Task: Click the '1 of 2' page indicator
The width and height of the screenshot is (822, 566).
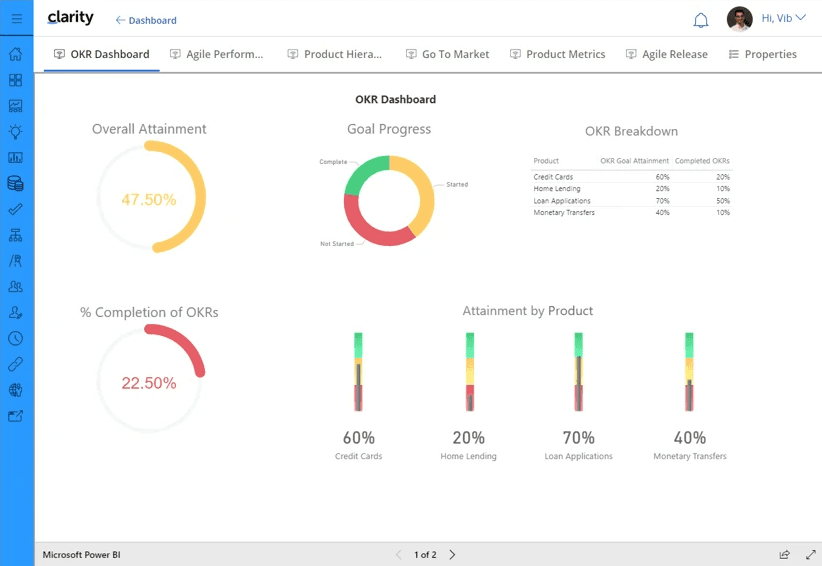Action: pos(425,554)
